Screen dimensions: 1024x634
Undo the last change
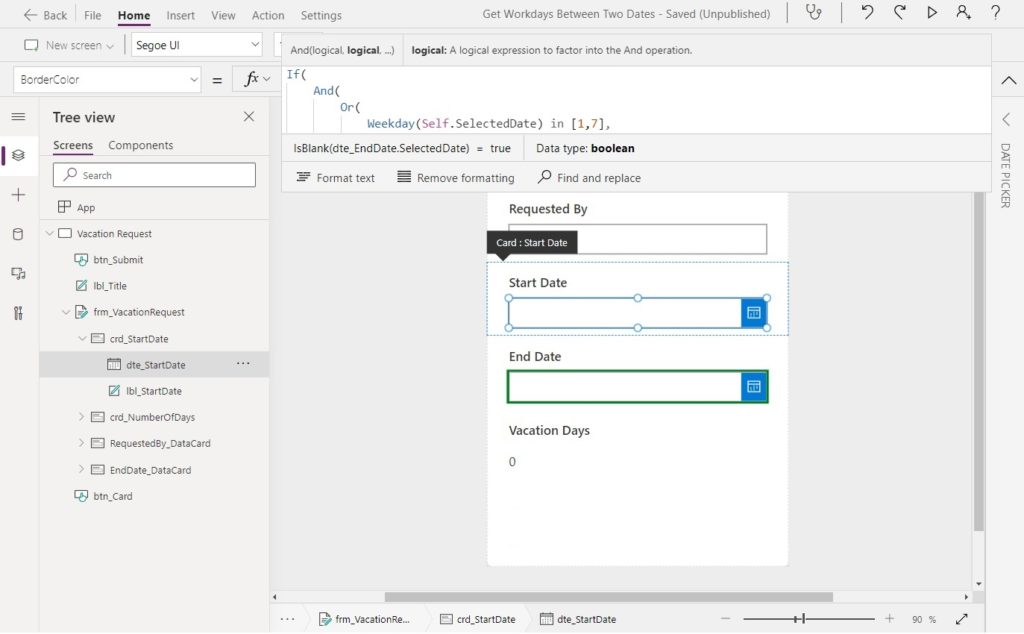tap(868, 14)
